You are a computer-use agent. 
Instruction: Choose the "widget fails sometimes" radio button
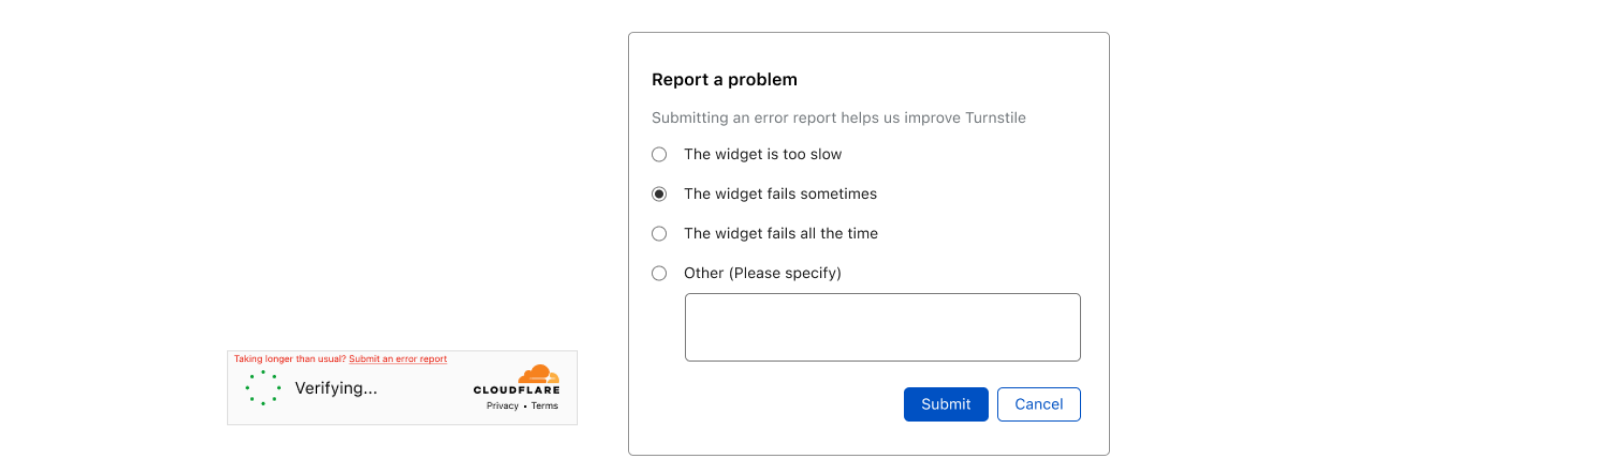[659, 194]
